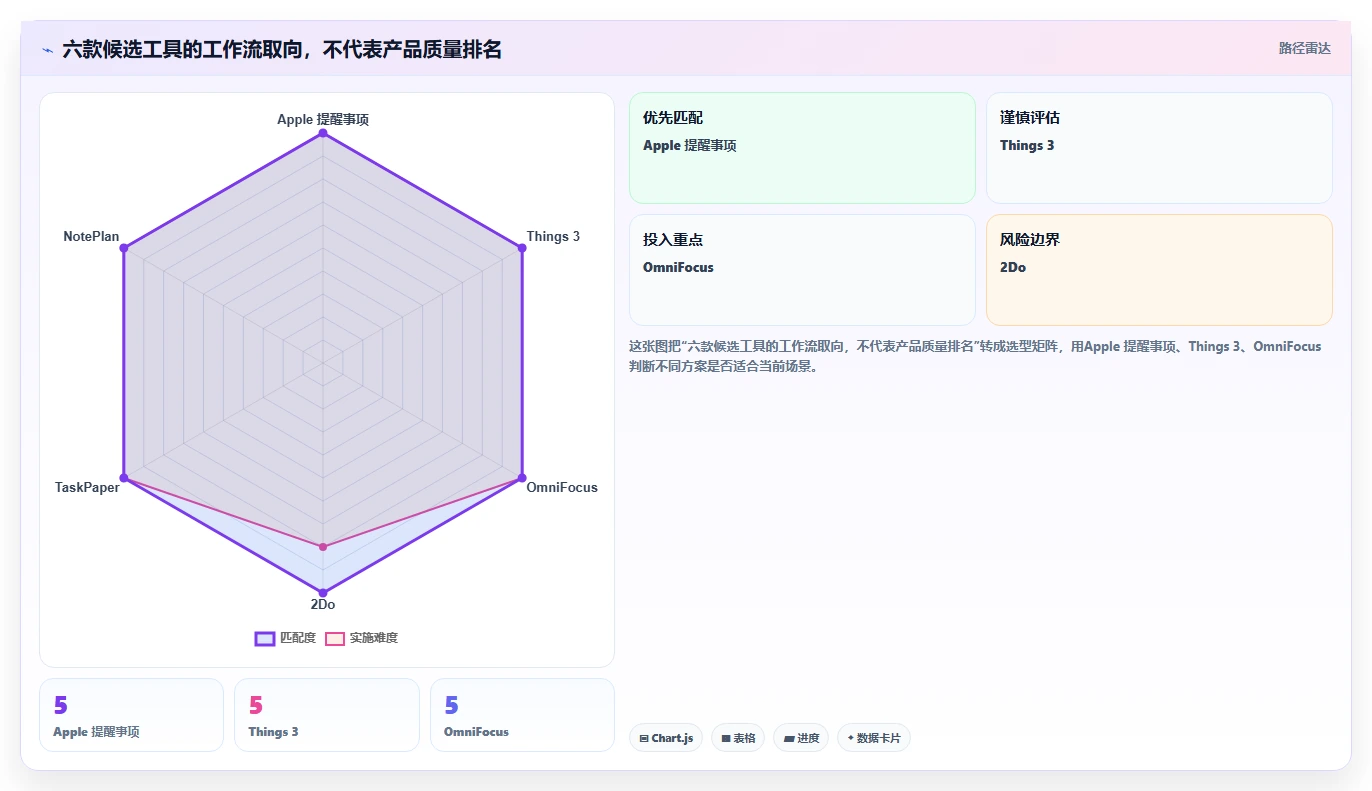
Task: Click the OmniFocus data point on the radar
Action: coord(522,477)
